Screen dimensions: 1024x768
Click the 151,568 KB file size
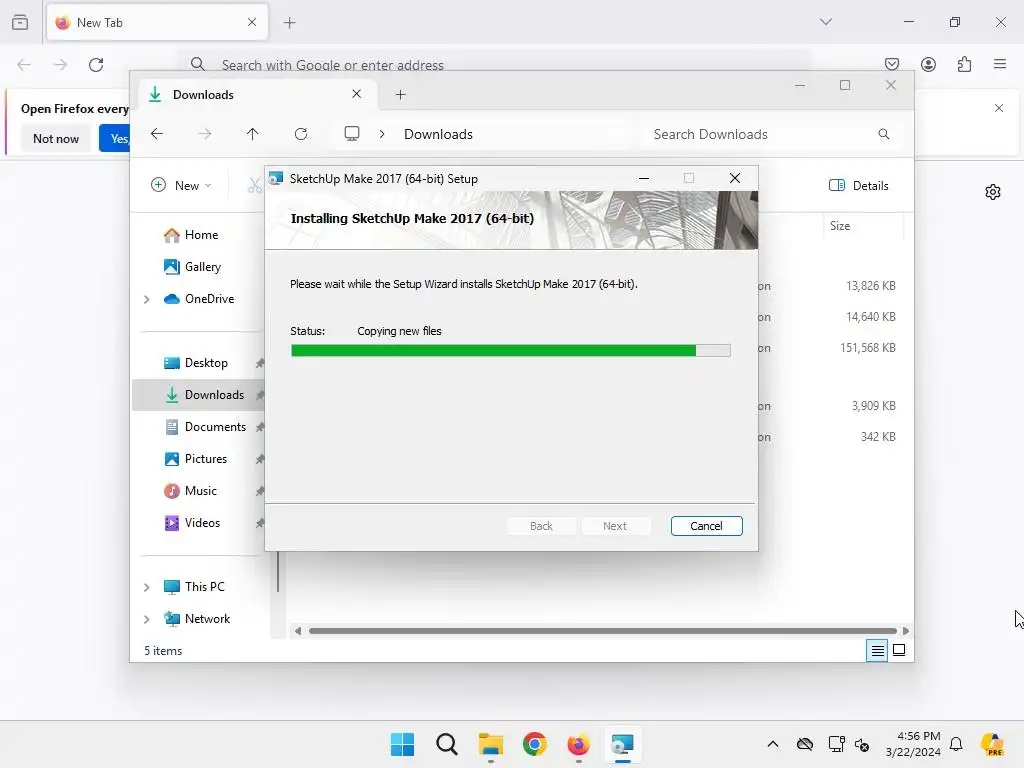pyautogui.click(x=867, y=348)
